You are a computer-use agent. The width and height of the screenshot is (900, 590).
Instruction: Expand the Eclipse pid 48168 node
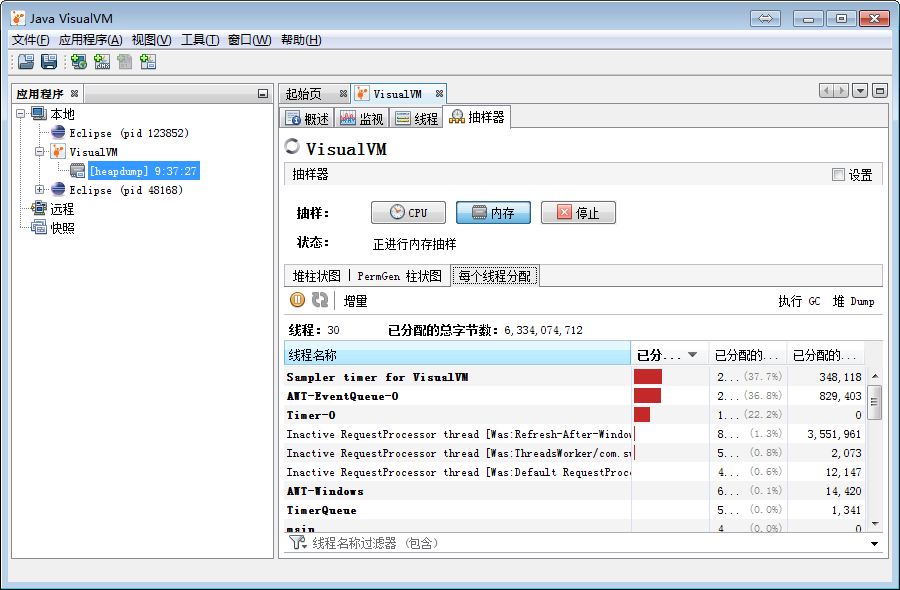(x=40, y=189)
